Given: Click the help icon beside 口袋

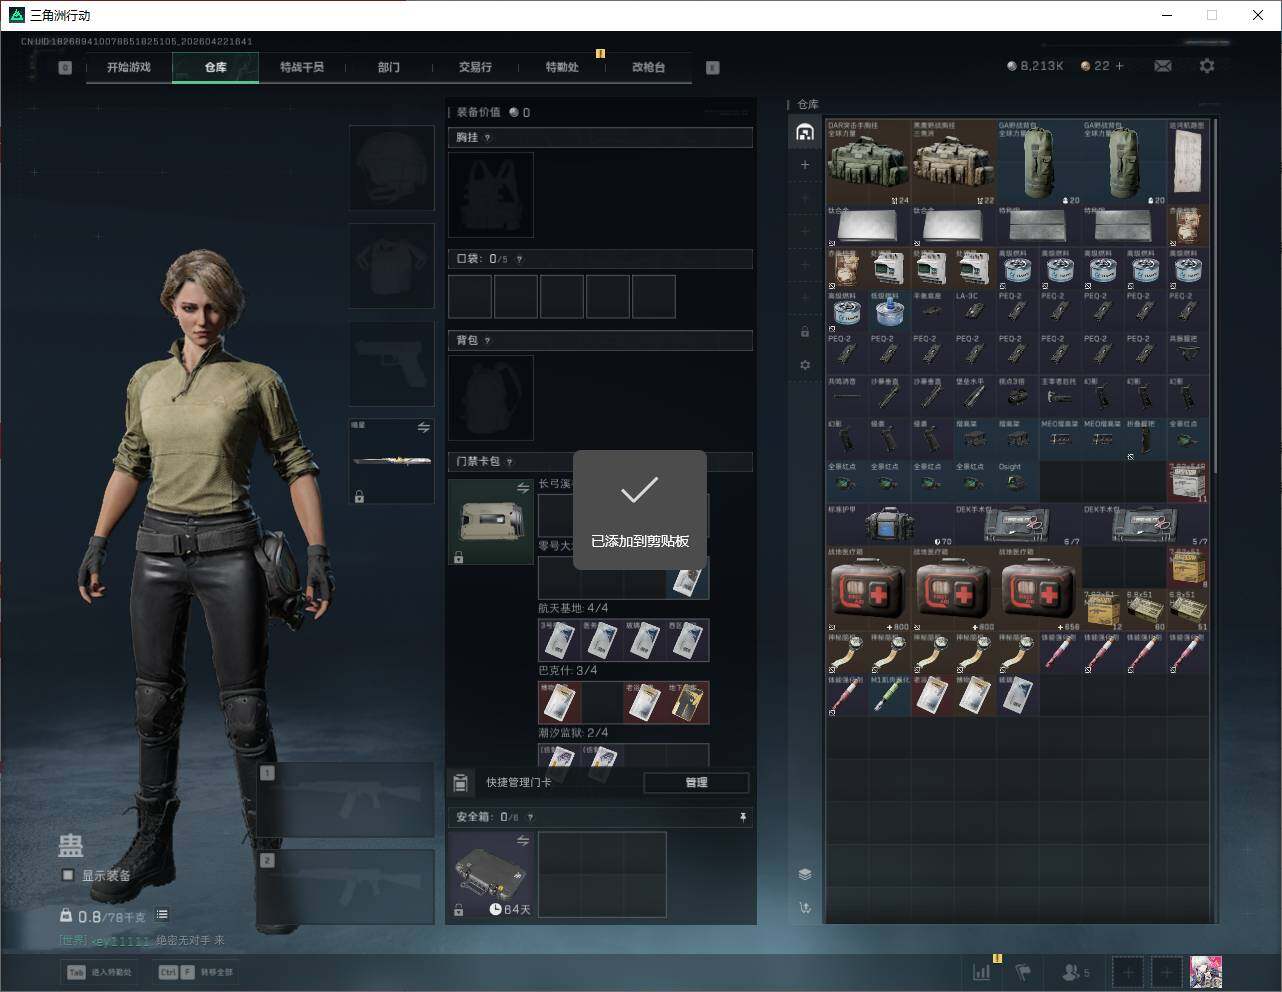Looking at the screenshot, I should pos(519,259).
